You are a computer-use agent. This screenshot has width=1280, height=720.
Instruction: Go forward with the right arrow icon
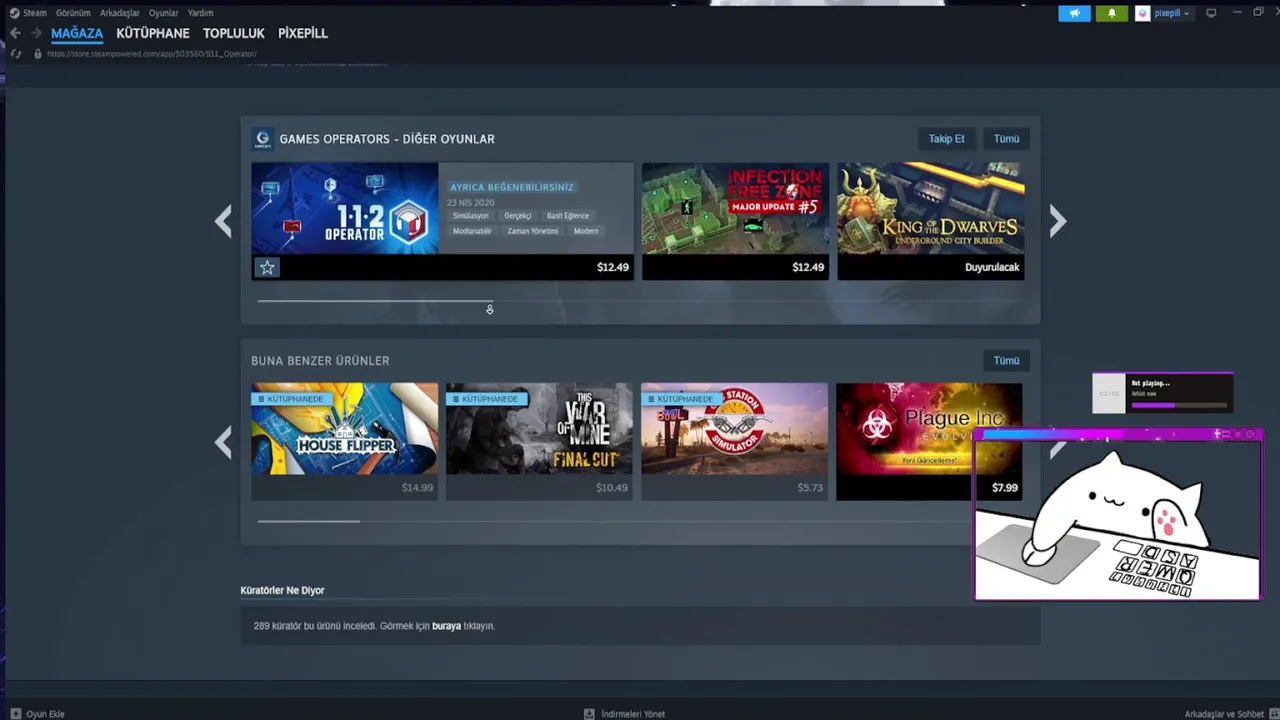(x=36, y=33)
